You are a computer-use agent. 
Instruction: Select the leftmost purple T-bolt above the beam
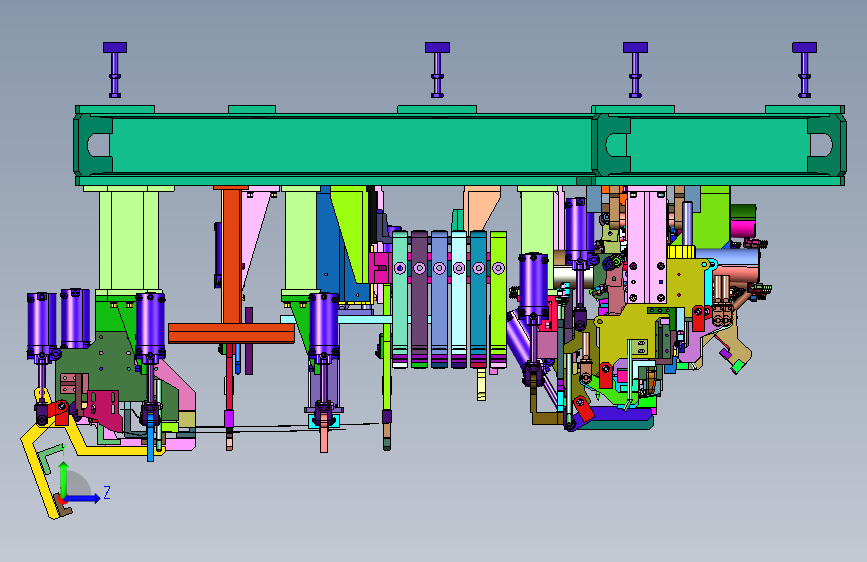pyautogui.click(x=115, y=70)
